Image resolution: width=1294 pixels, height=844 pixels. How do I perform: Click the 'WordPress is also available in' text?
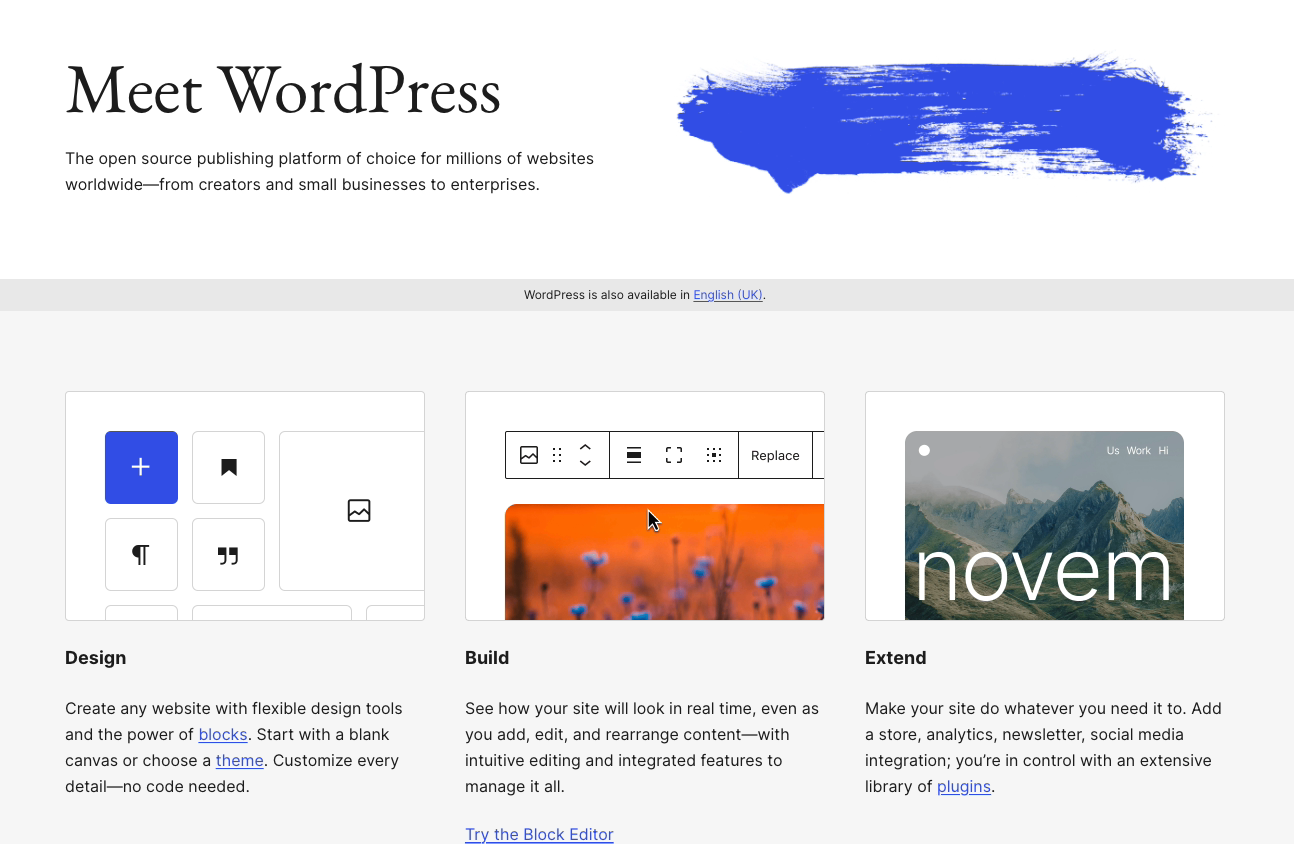(x=607, y=295)
